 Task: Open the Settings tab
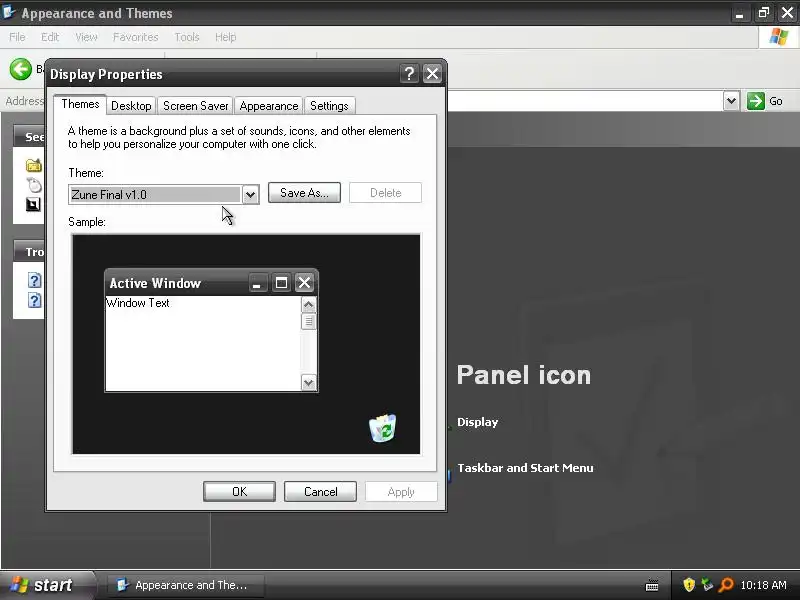point(329,106)
